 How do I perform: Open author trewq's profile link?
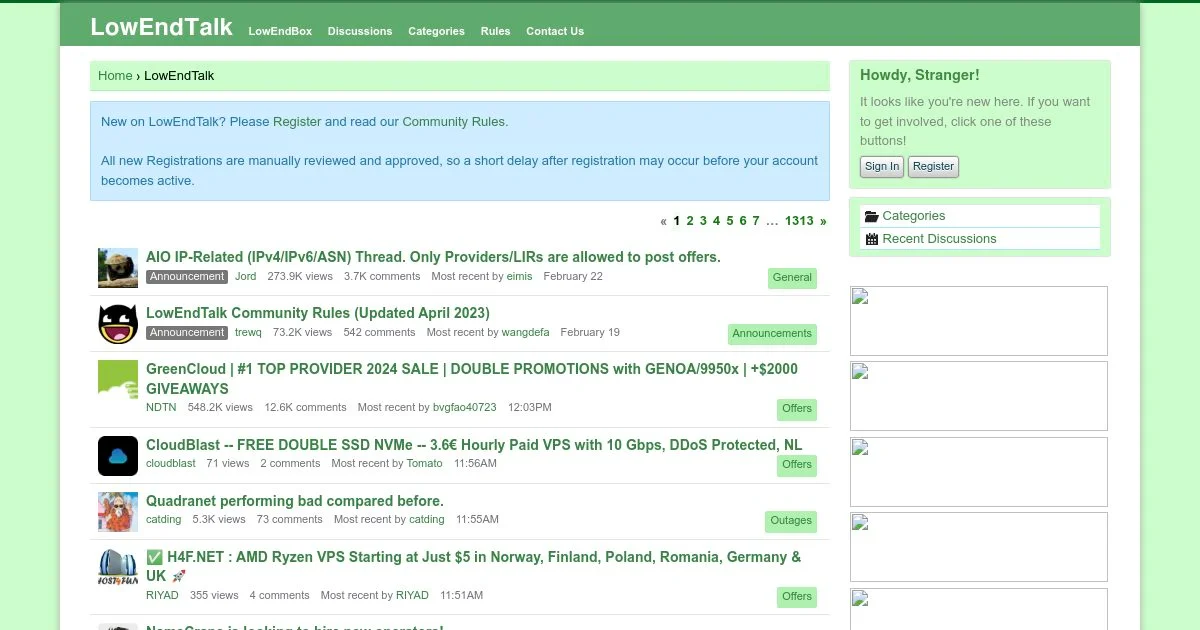pos(248,333)
